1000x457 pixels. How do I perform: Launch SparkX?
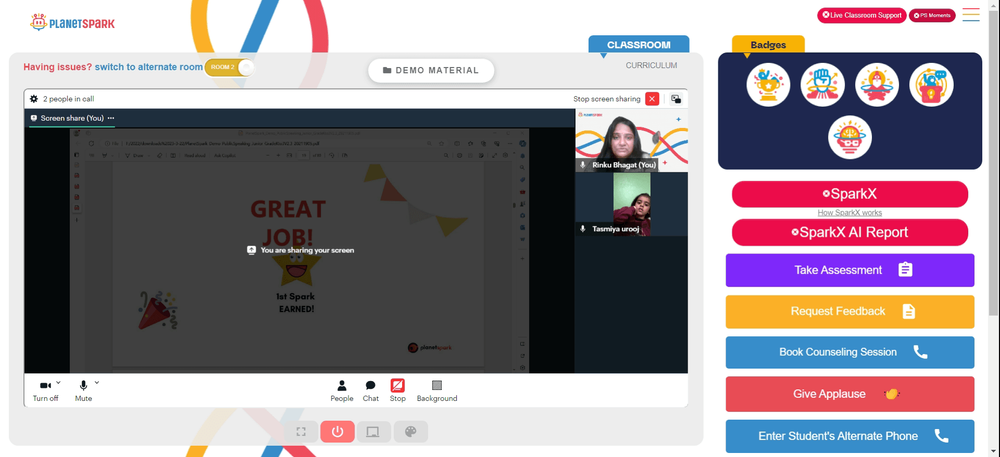click(x=849, y=194)
